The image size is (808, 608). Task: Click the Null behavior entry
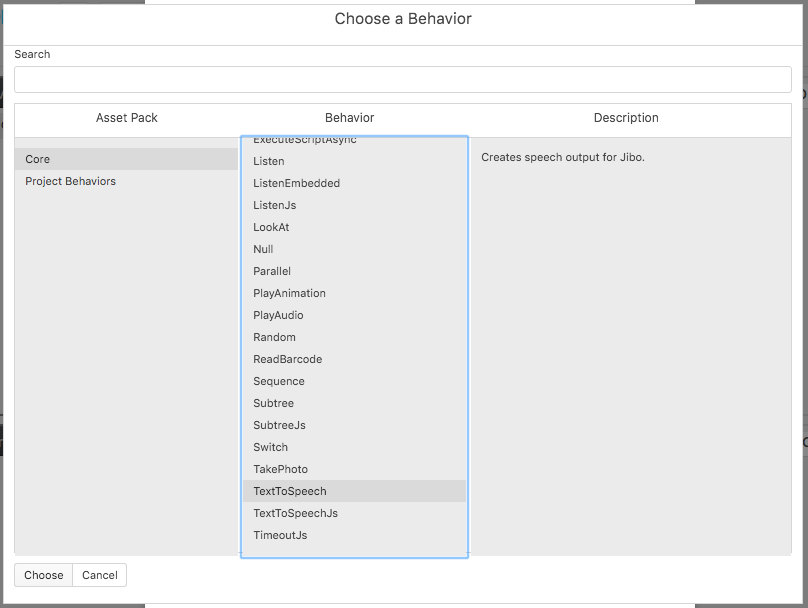coord(263,249)
